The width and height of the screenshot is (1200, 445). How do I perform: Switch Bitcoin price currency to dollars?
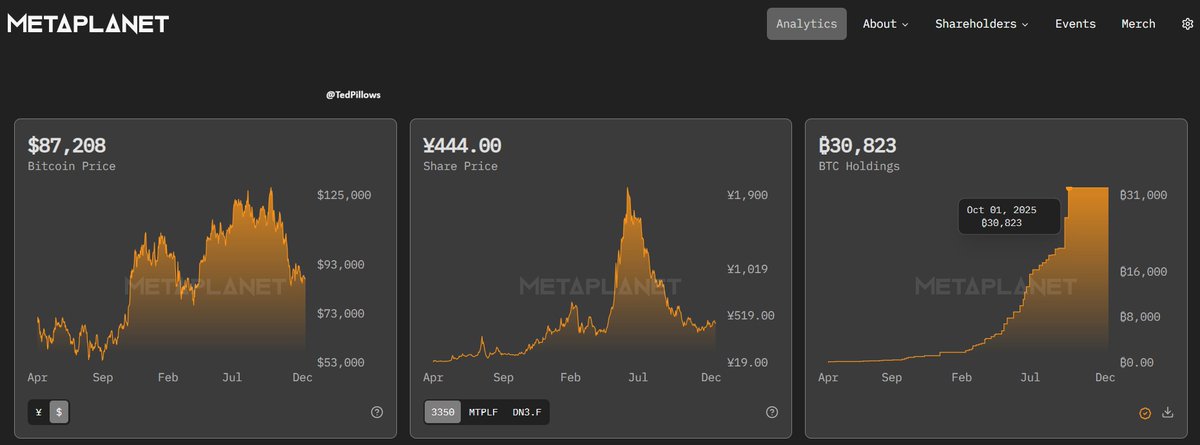coord(59,412)
